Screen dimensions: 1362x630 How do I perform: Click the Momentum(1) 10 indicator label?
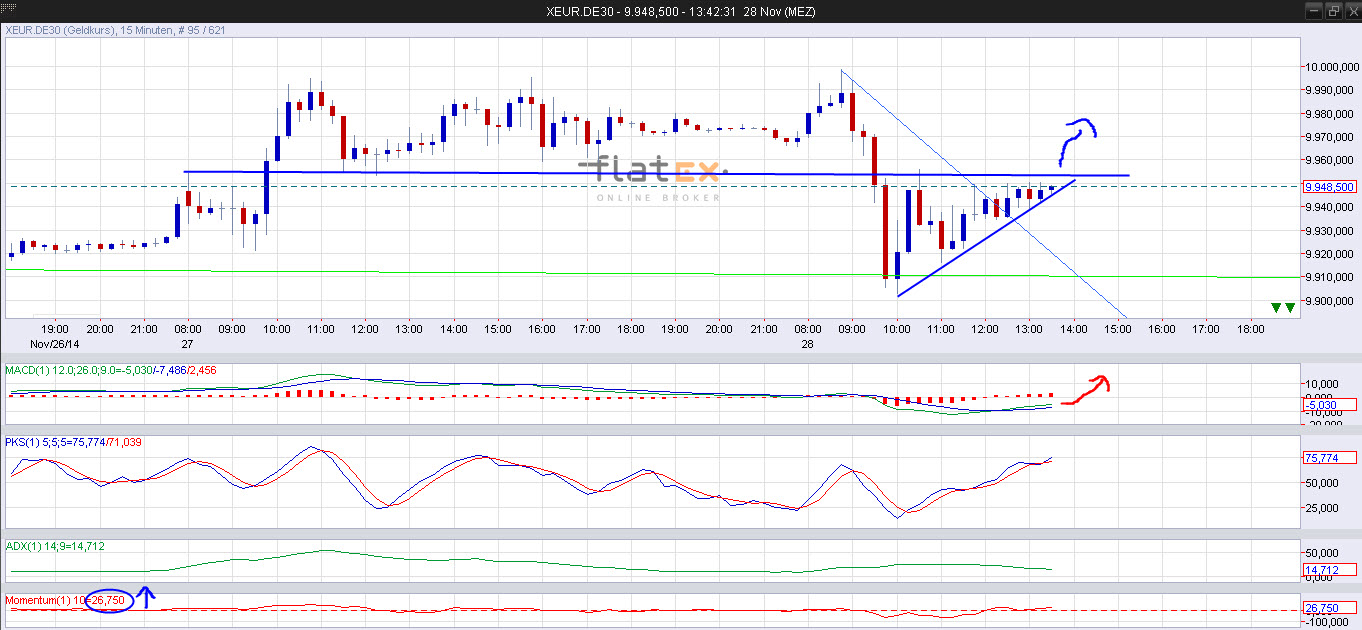[x=40, y=600]
